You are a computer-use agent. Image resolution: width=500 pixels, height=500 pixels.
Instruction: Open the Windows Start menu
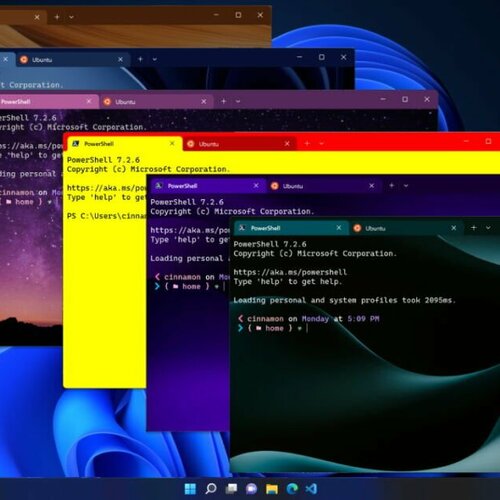[190, 489]
